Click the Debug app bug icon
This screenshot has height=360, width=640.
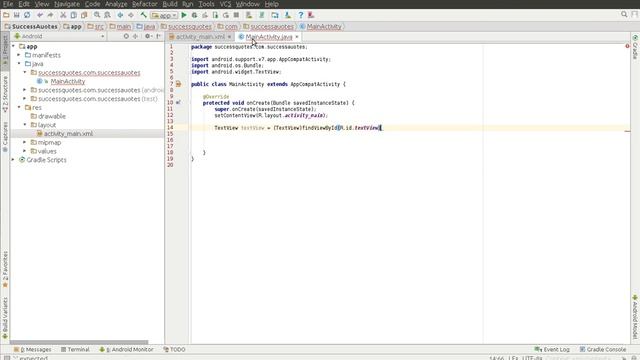tap(194, 15)
